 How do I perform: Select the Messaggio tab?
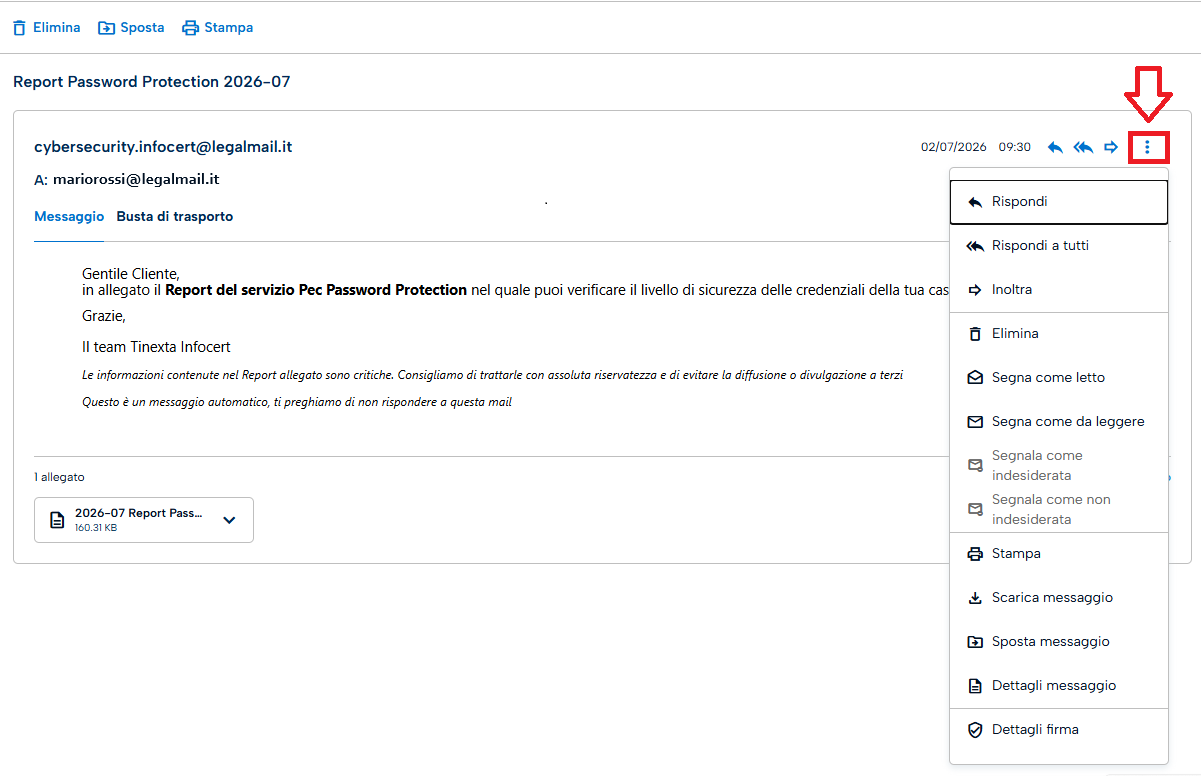click(x=69, y=216)
